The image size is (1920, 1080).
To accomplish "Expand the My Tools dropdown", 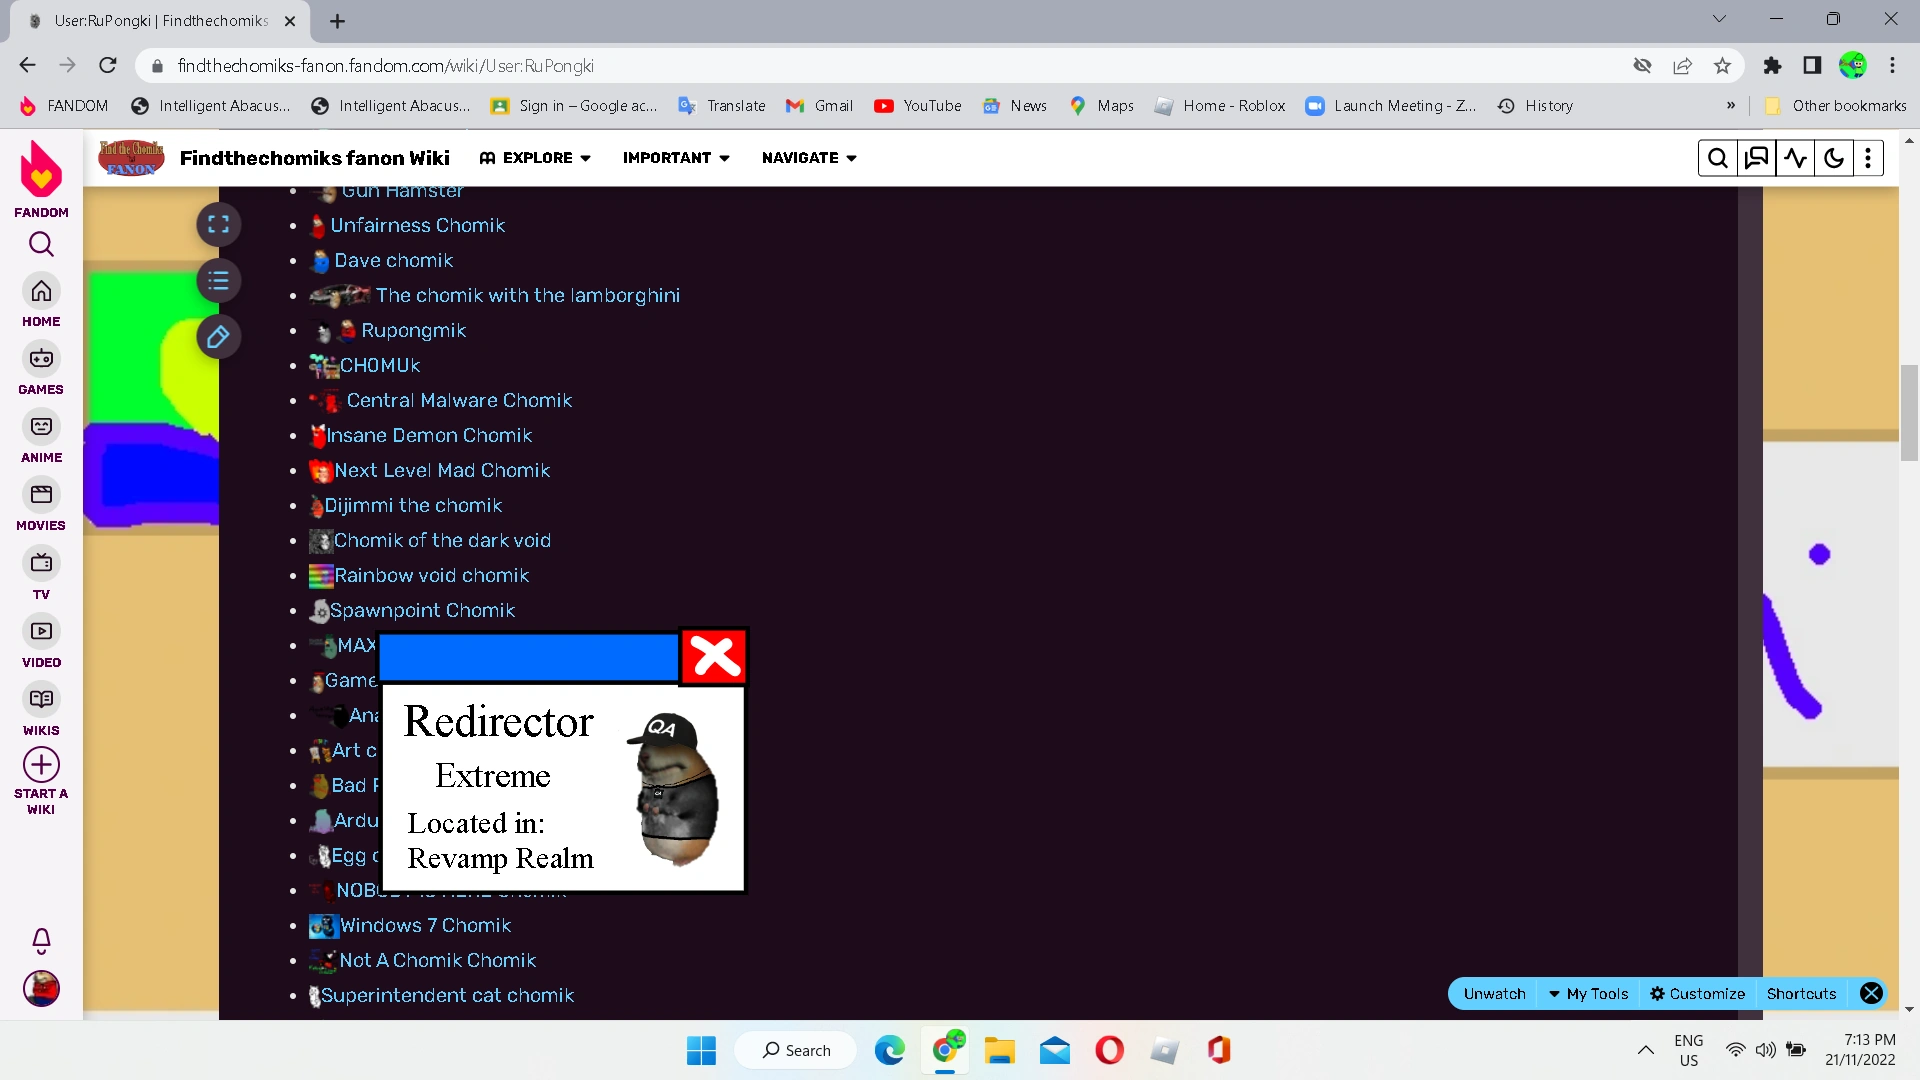I will tap(1588, 993).
